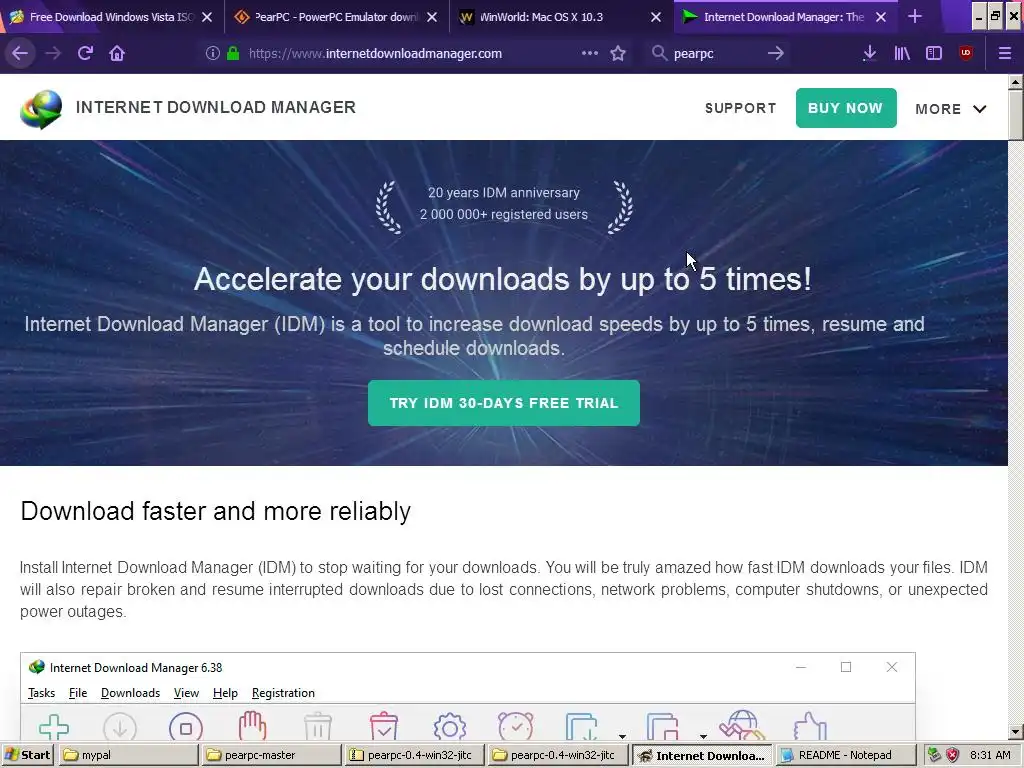
Task: Bookmark this page with the star icon
Action: 618,54
